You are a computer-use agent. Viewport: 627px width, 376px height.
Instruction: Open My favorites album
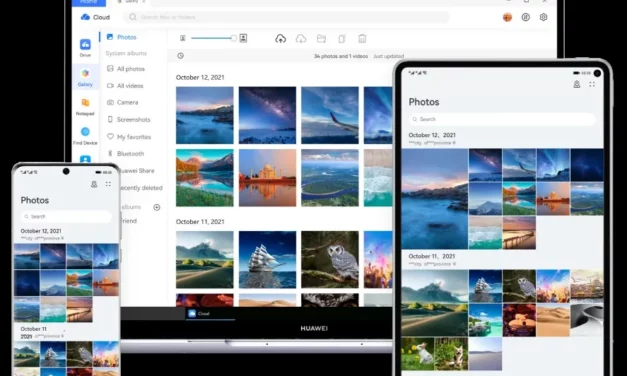tap(129, 137)
